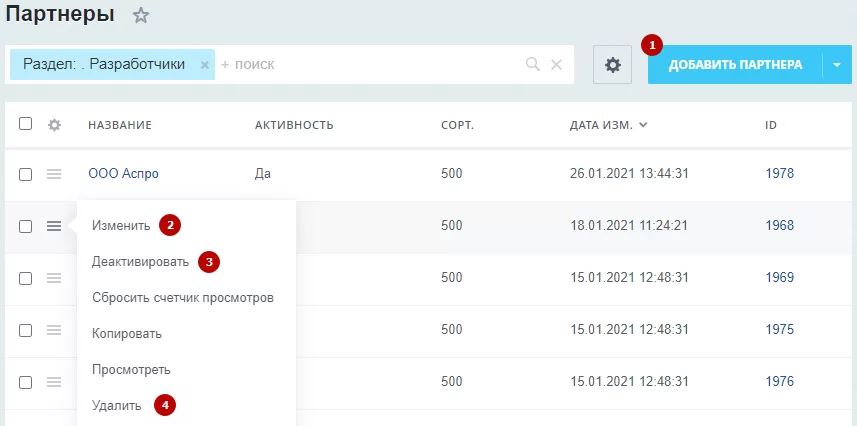Select the checkbox for row ID 1975
Viewport: 857px width, 426px height.
pos(25,330)
